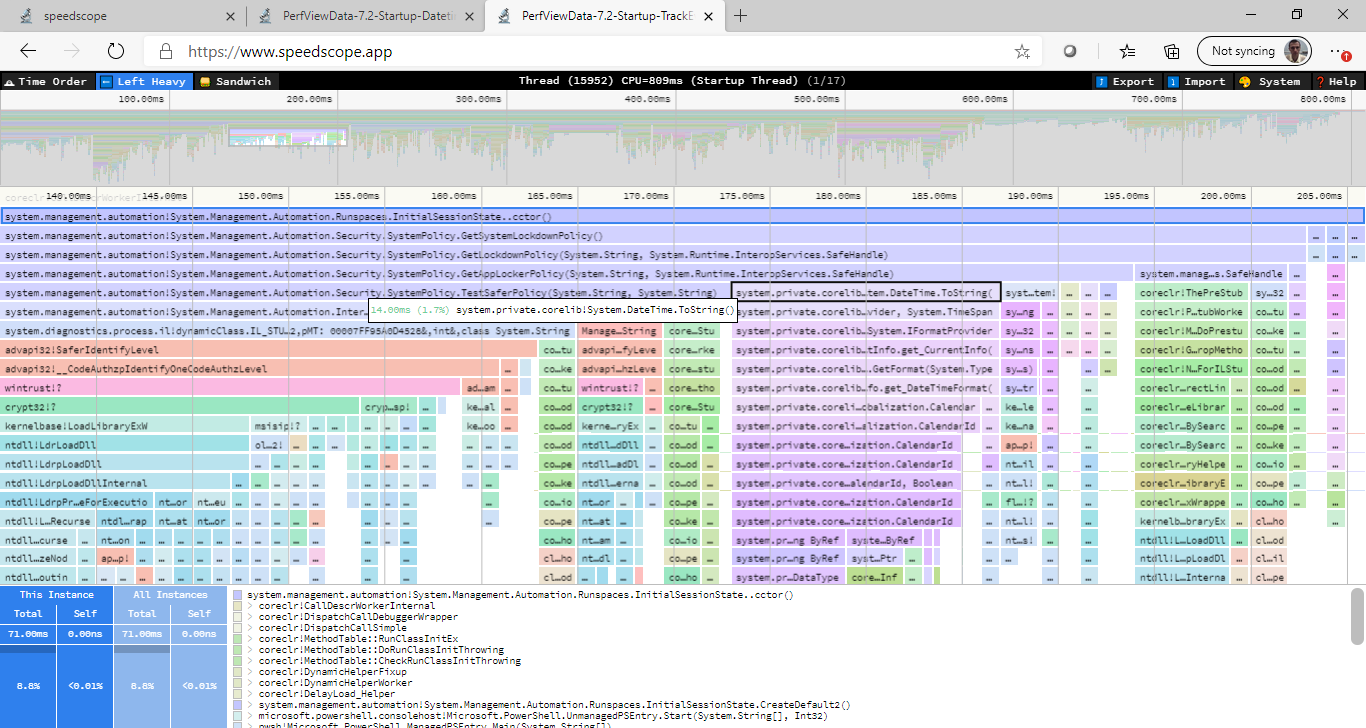This screenshot has height=728, width=1366.
Task: Select the kernelbase!LoadLibraryExW frame
Action: point(125,425)
